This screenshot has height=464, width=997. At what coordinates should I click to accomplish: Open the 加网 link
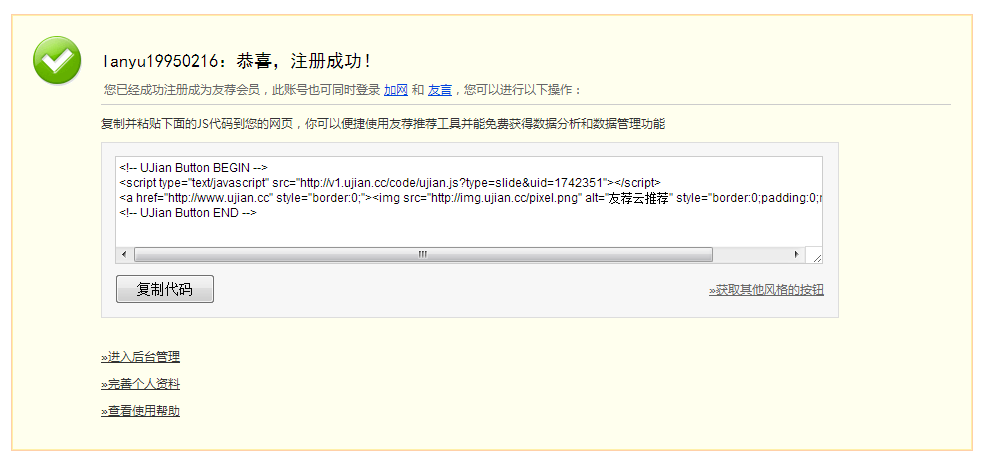click(395, 90)
